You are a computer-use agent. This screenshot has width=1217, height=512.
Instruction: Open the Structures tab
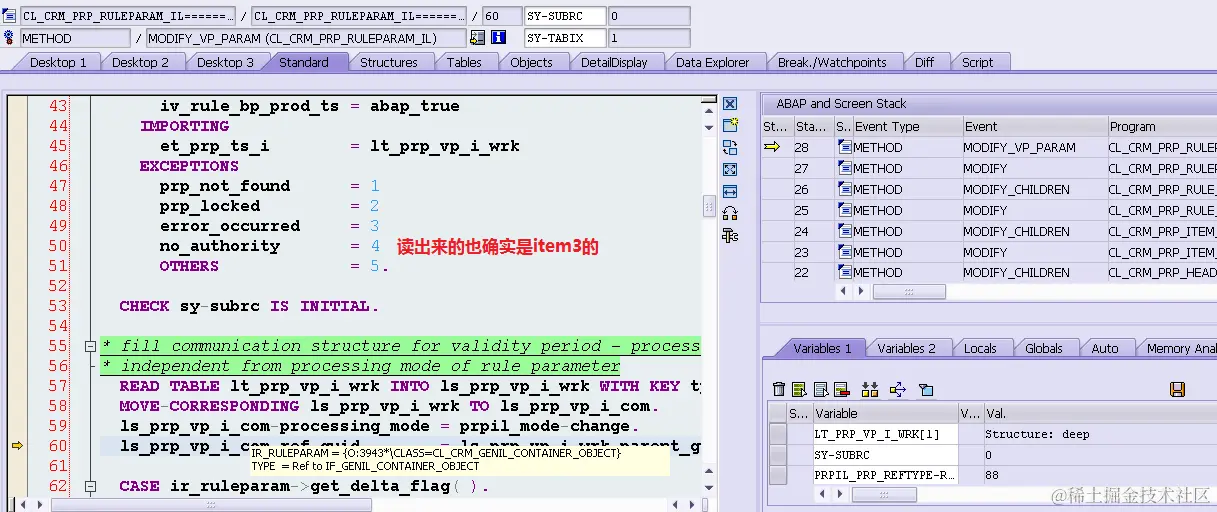389,62
